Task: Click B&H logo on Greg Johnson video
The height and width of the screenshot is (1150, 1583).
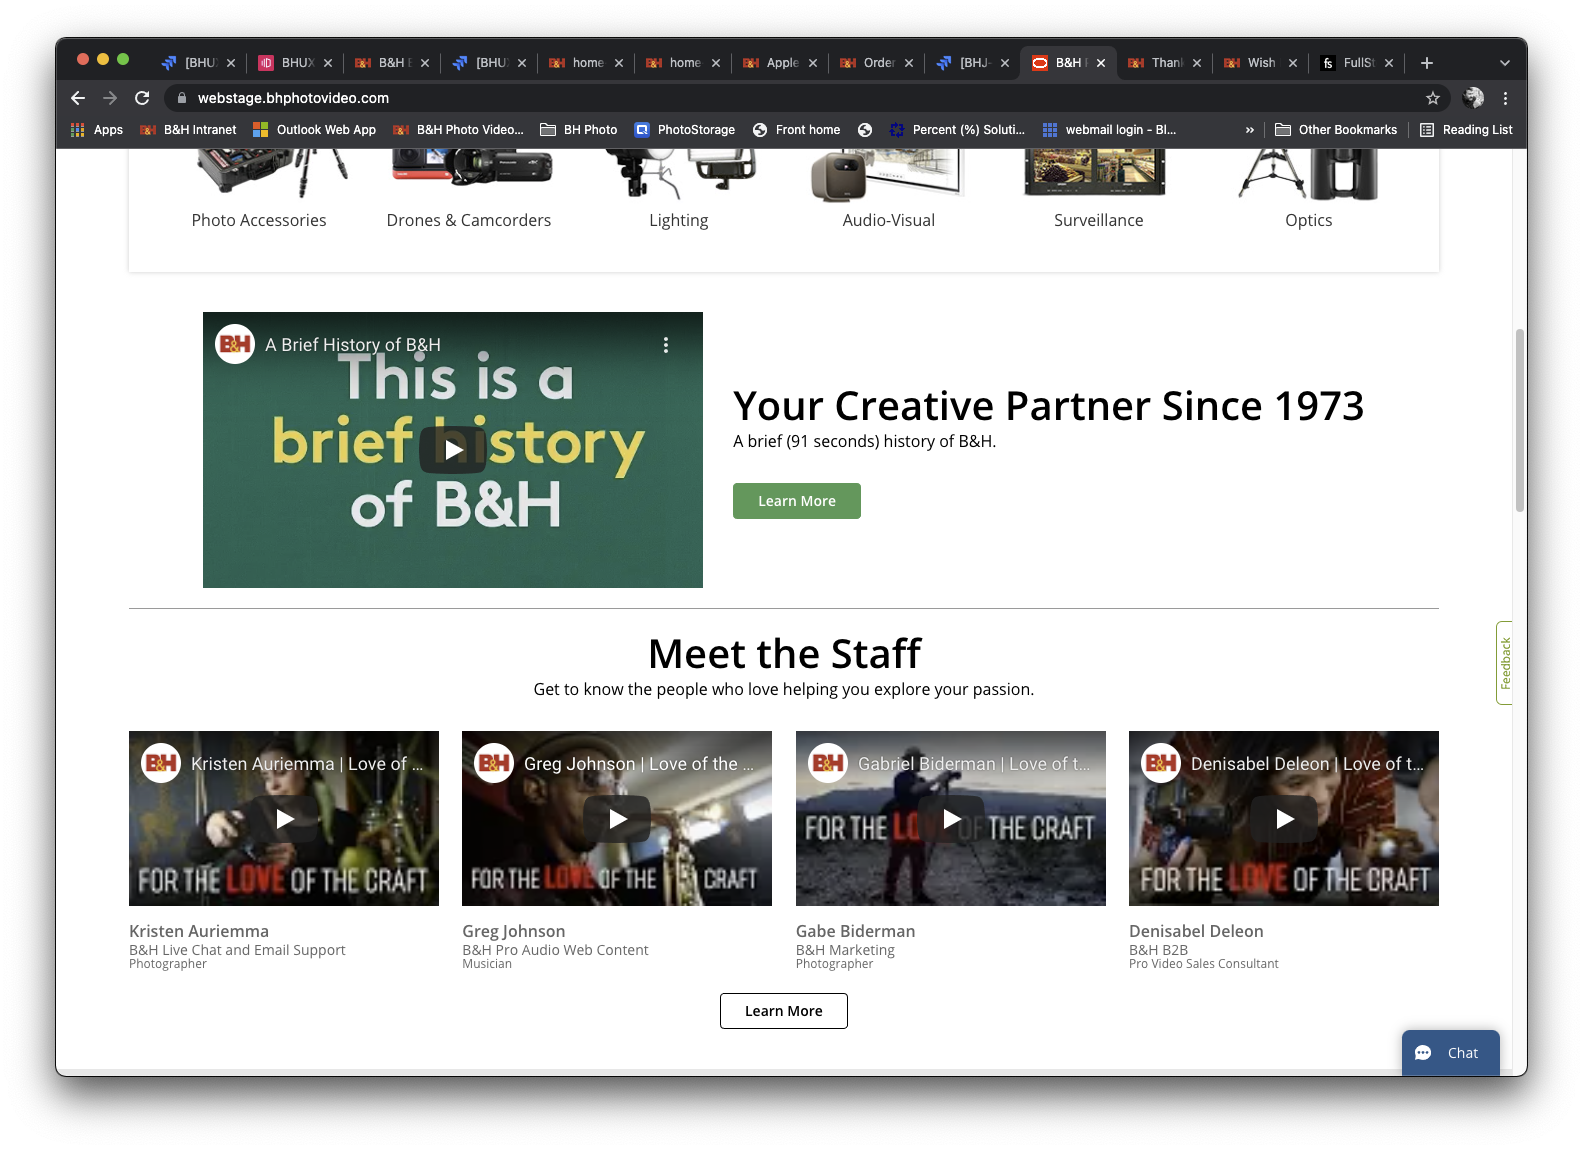Action: (494, 764)
